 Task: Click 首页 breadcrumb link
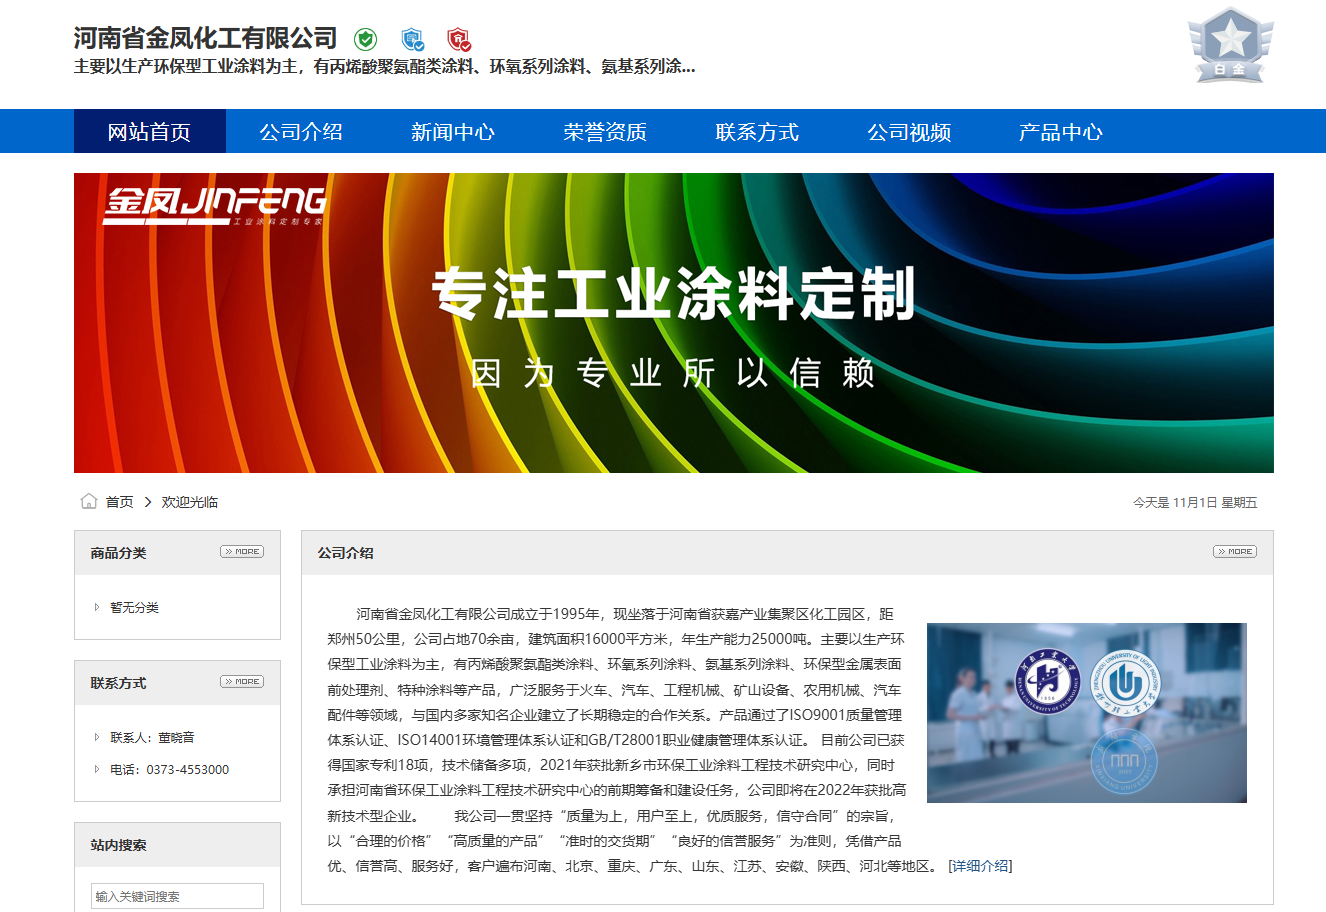(x=120, y=502)
